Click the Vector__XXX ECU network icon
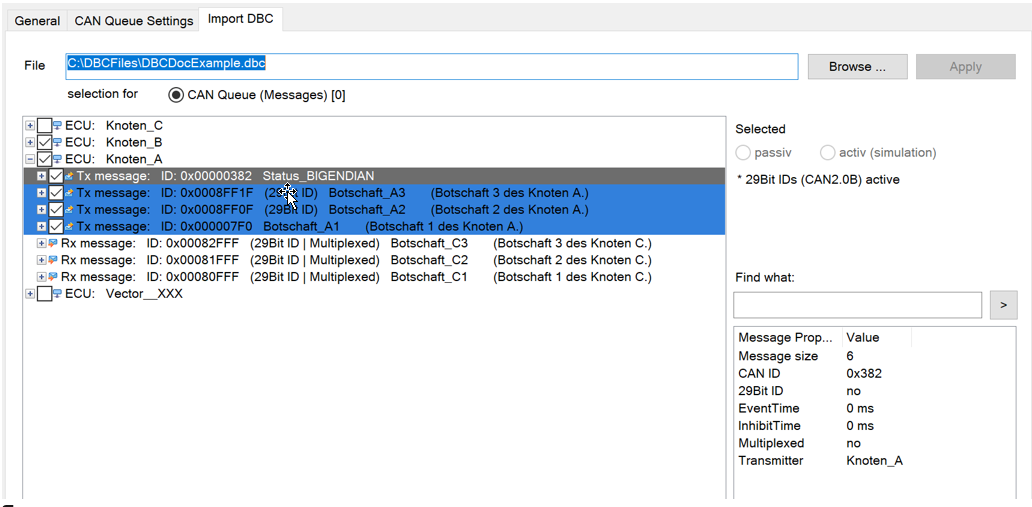Image resolution: width=1032 pixels, height=507 pixels. coord(57,294)
